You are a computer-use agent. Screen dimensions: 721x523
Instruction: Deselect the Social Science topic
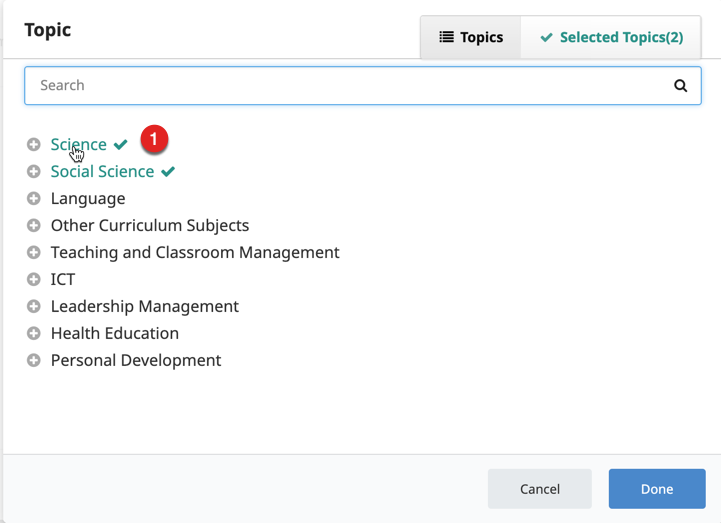click(102, 172)
